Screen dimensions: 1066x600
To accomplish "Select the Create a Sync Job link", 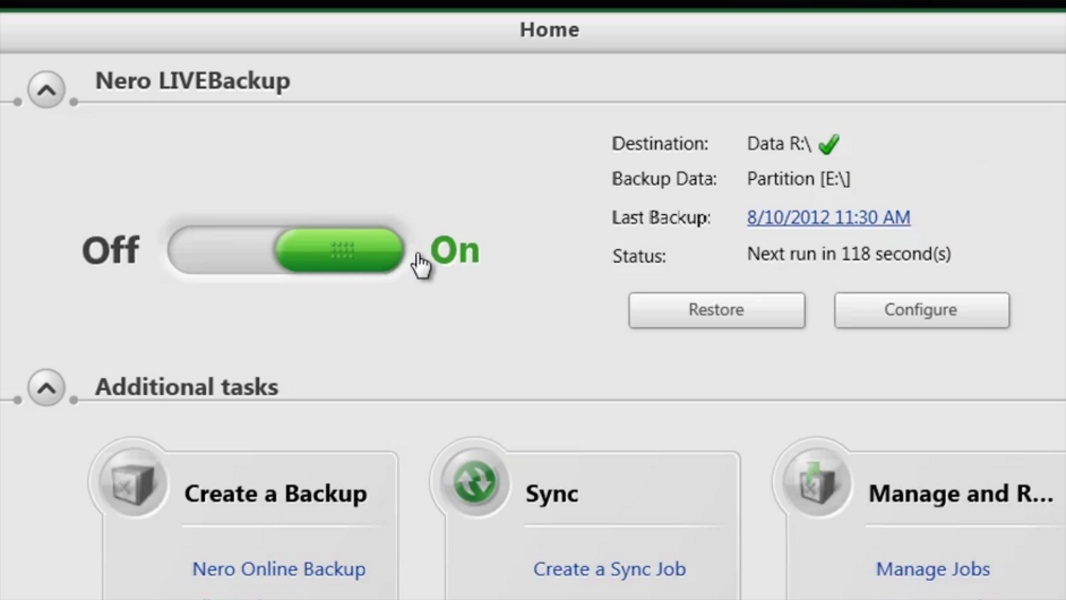I will [x=609, y=569].
